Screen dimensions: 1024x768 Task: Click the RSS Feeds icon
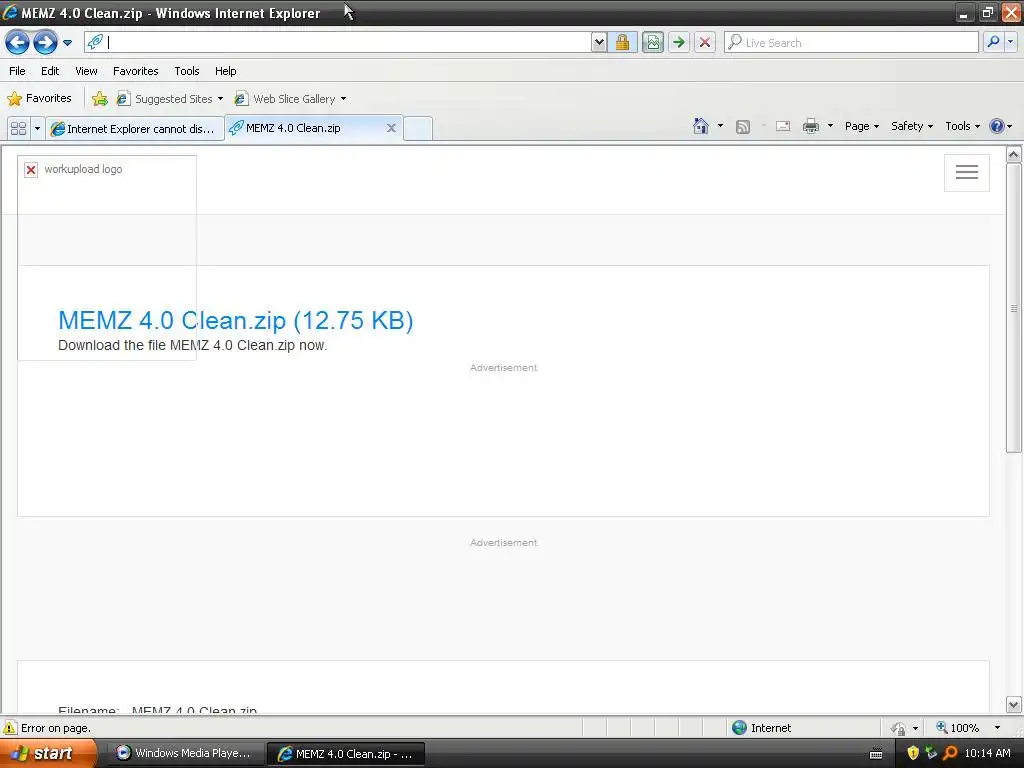[x=743, y=127]
